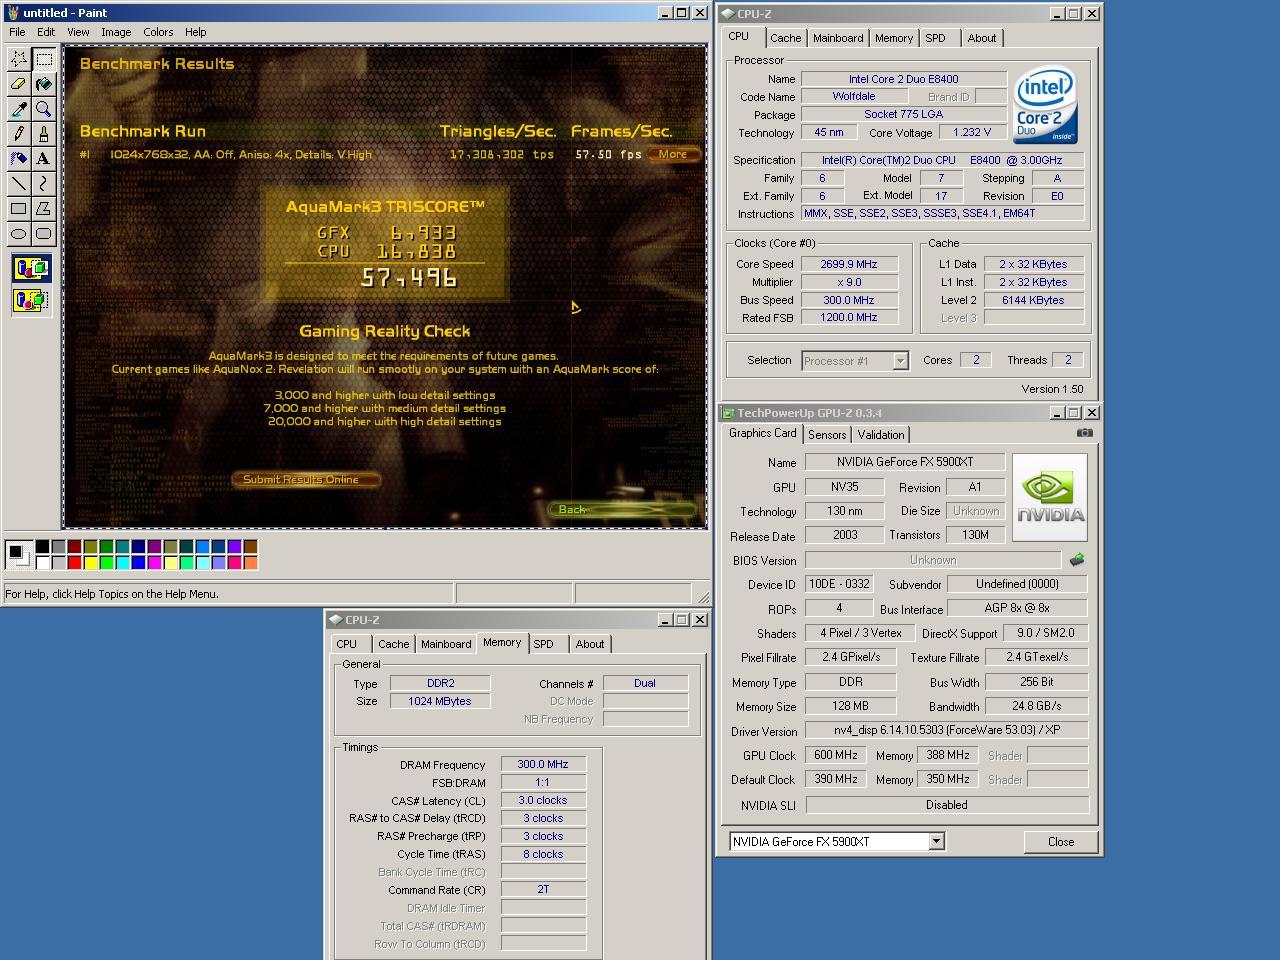
Task: Choose the Pencil tool in Paint
Action: [19, 134]
